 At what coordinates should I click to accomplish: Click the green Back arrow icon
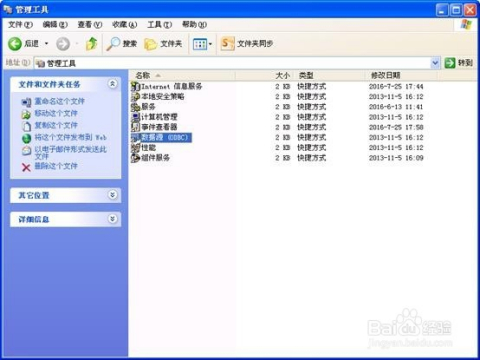coord(15,44)
